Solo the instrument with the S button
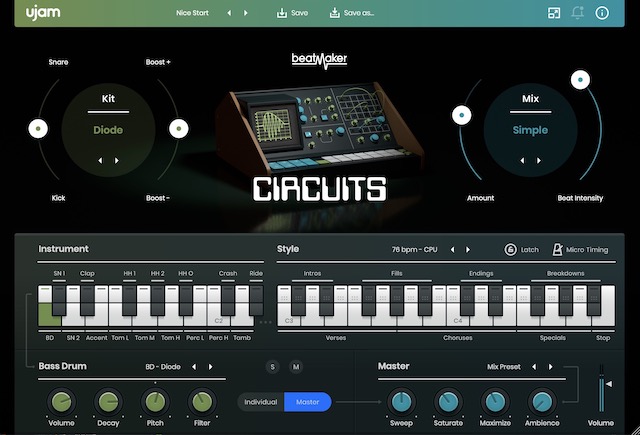The image size is (640, 435). point(272,367)
